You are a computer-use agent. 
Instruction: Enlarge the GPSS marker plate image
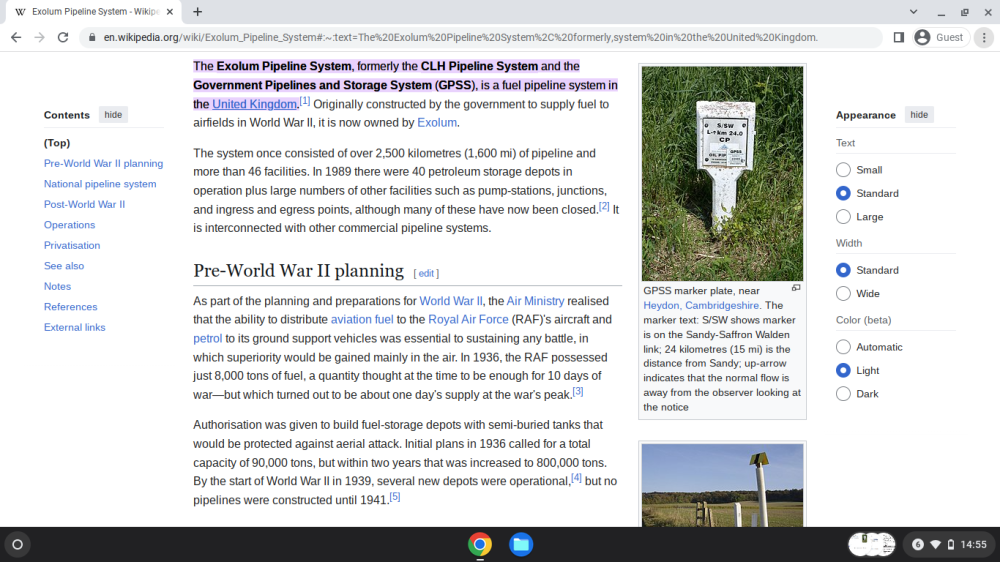click(796, 288)
